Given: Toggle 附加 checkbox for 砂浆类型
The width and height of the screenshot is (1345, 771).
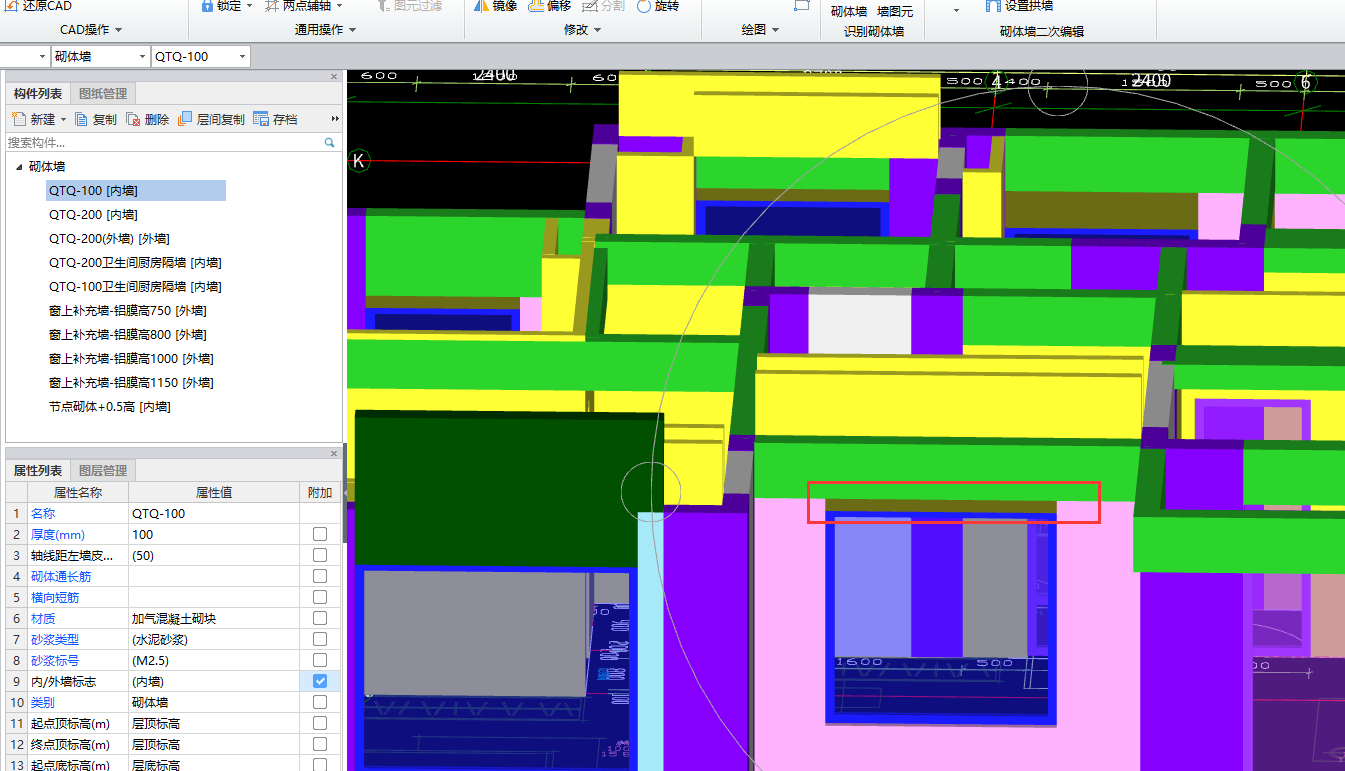Looking at the screenshot, I should click(320, 639).
